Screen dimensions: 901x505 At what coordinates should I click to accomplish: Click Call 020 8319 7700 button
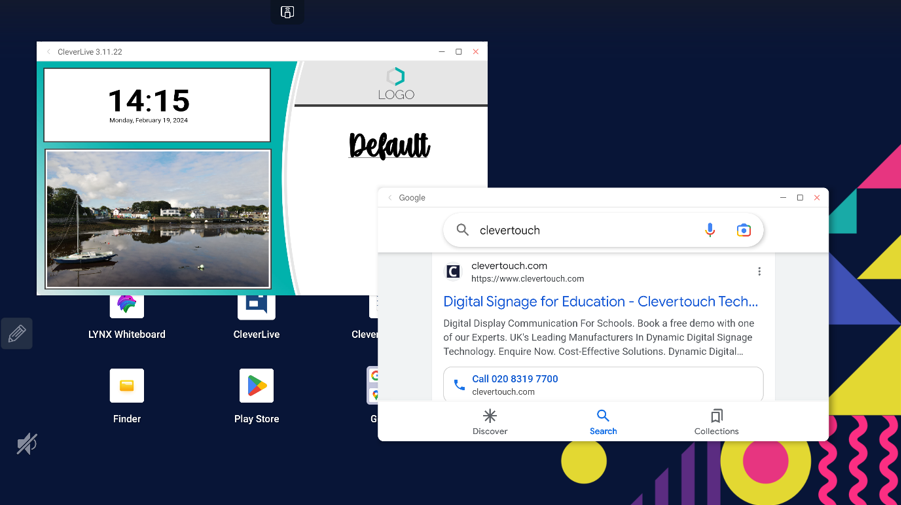pyautogui.click(x=603, y=384)
